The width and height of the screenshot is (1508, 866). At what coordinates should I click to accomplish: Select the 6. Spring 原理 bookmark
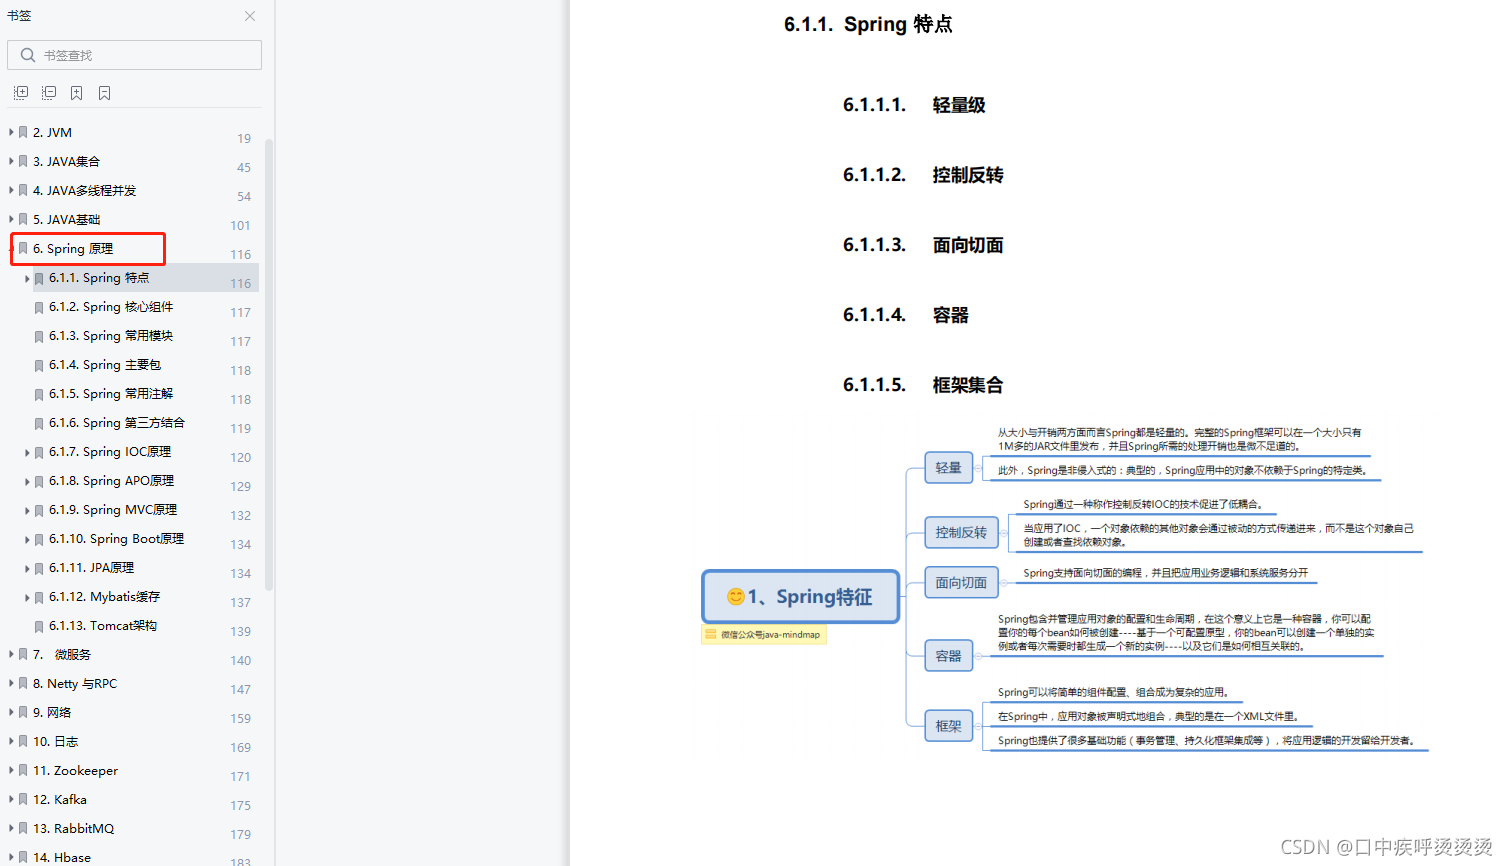coord(73,249)
